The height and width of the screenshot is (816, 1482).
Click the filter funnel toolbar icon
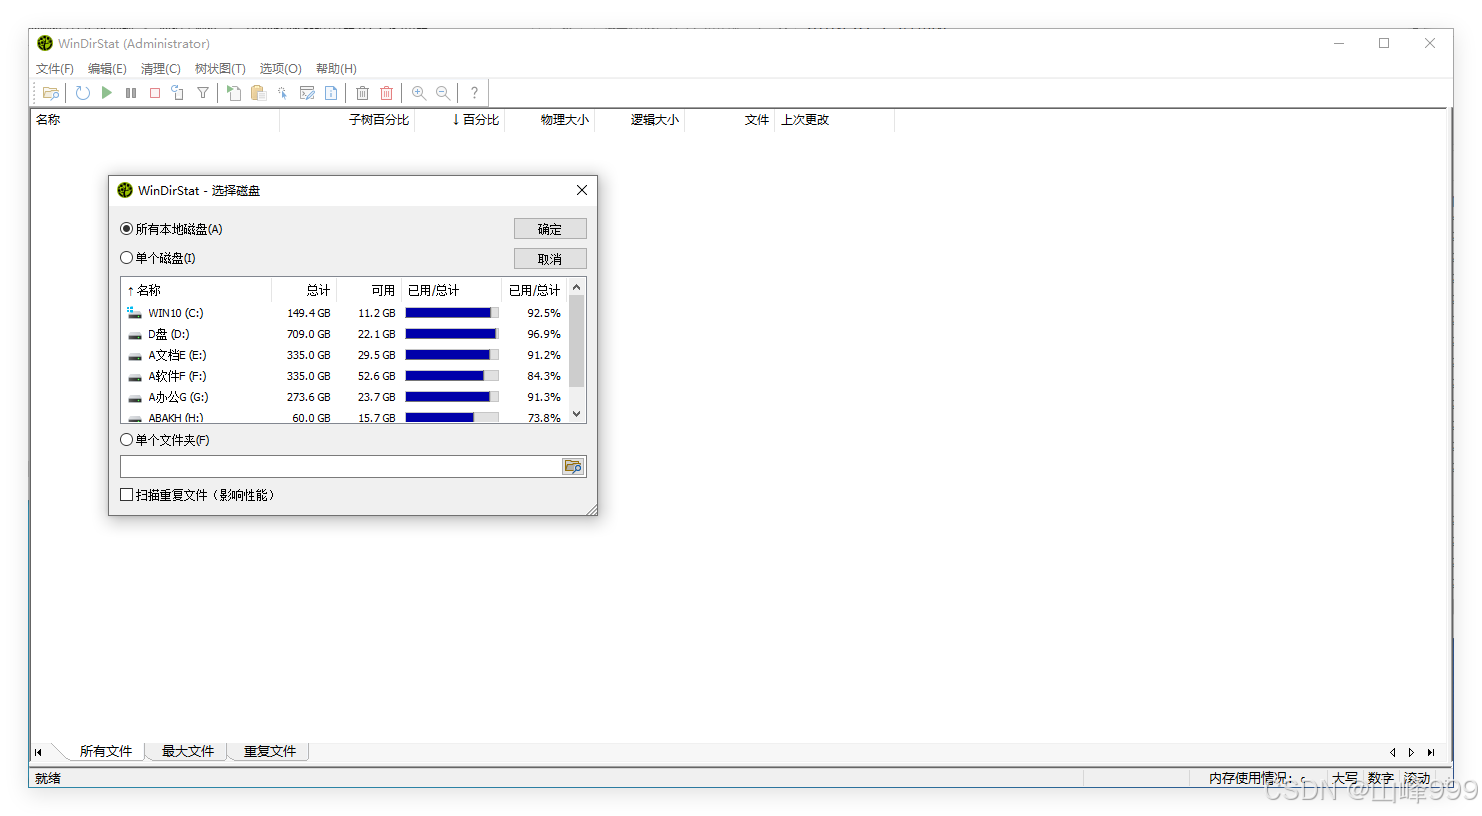pos(203,93)
